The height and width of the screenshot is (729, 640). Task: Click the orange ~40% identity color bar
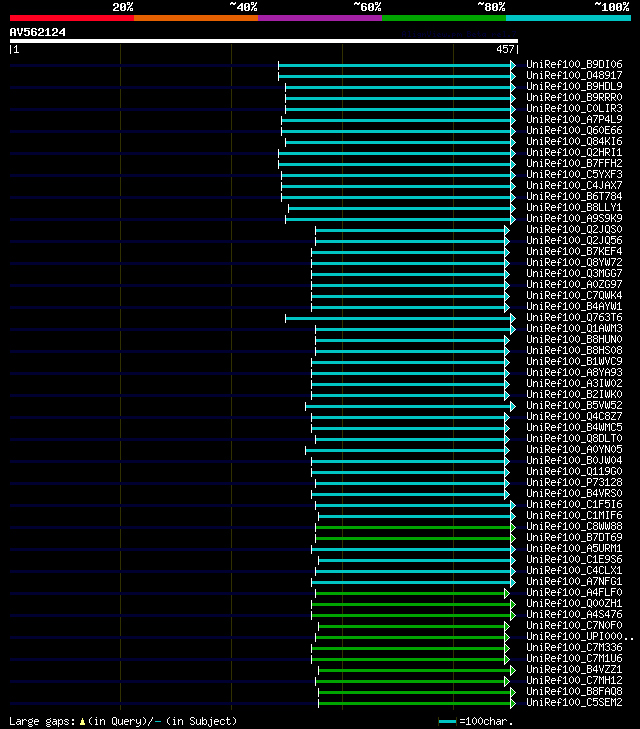tap(196, 18)
